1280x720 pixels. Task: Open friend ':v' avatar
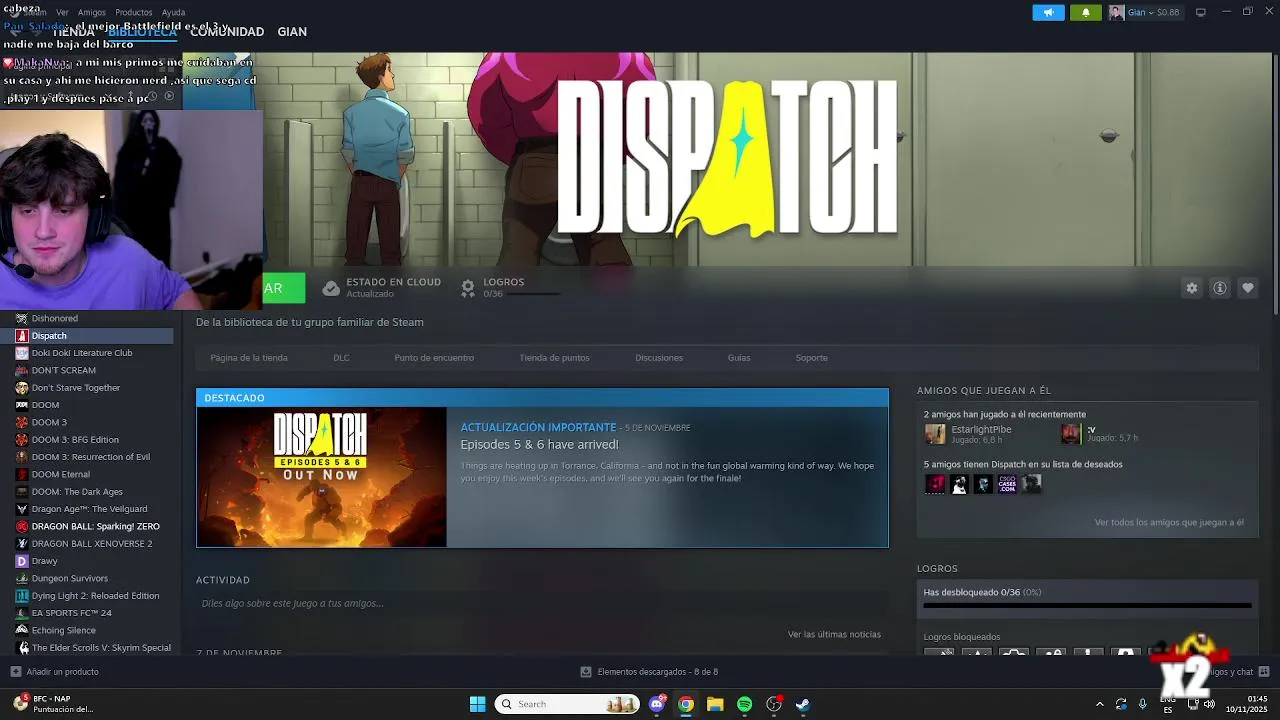1071,433
